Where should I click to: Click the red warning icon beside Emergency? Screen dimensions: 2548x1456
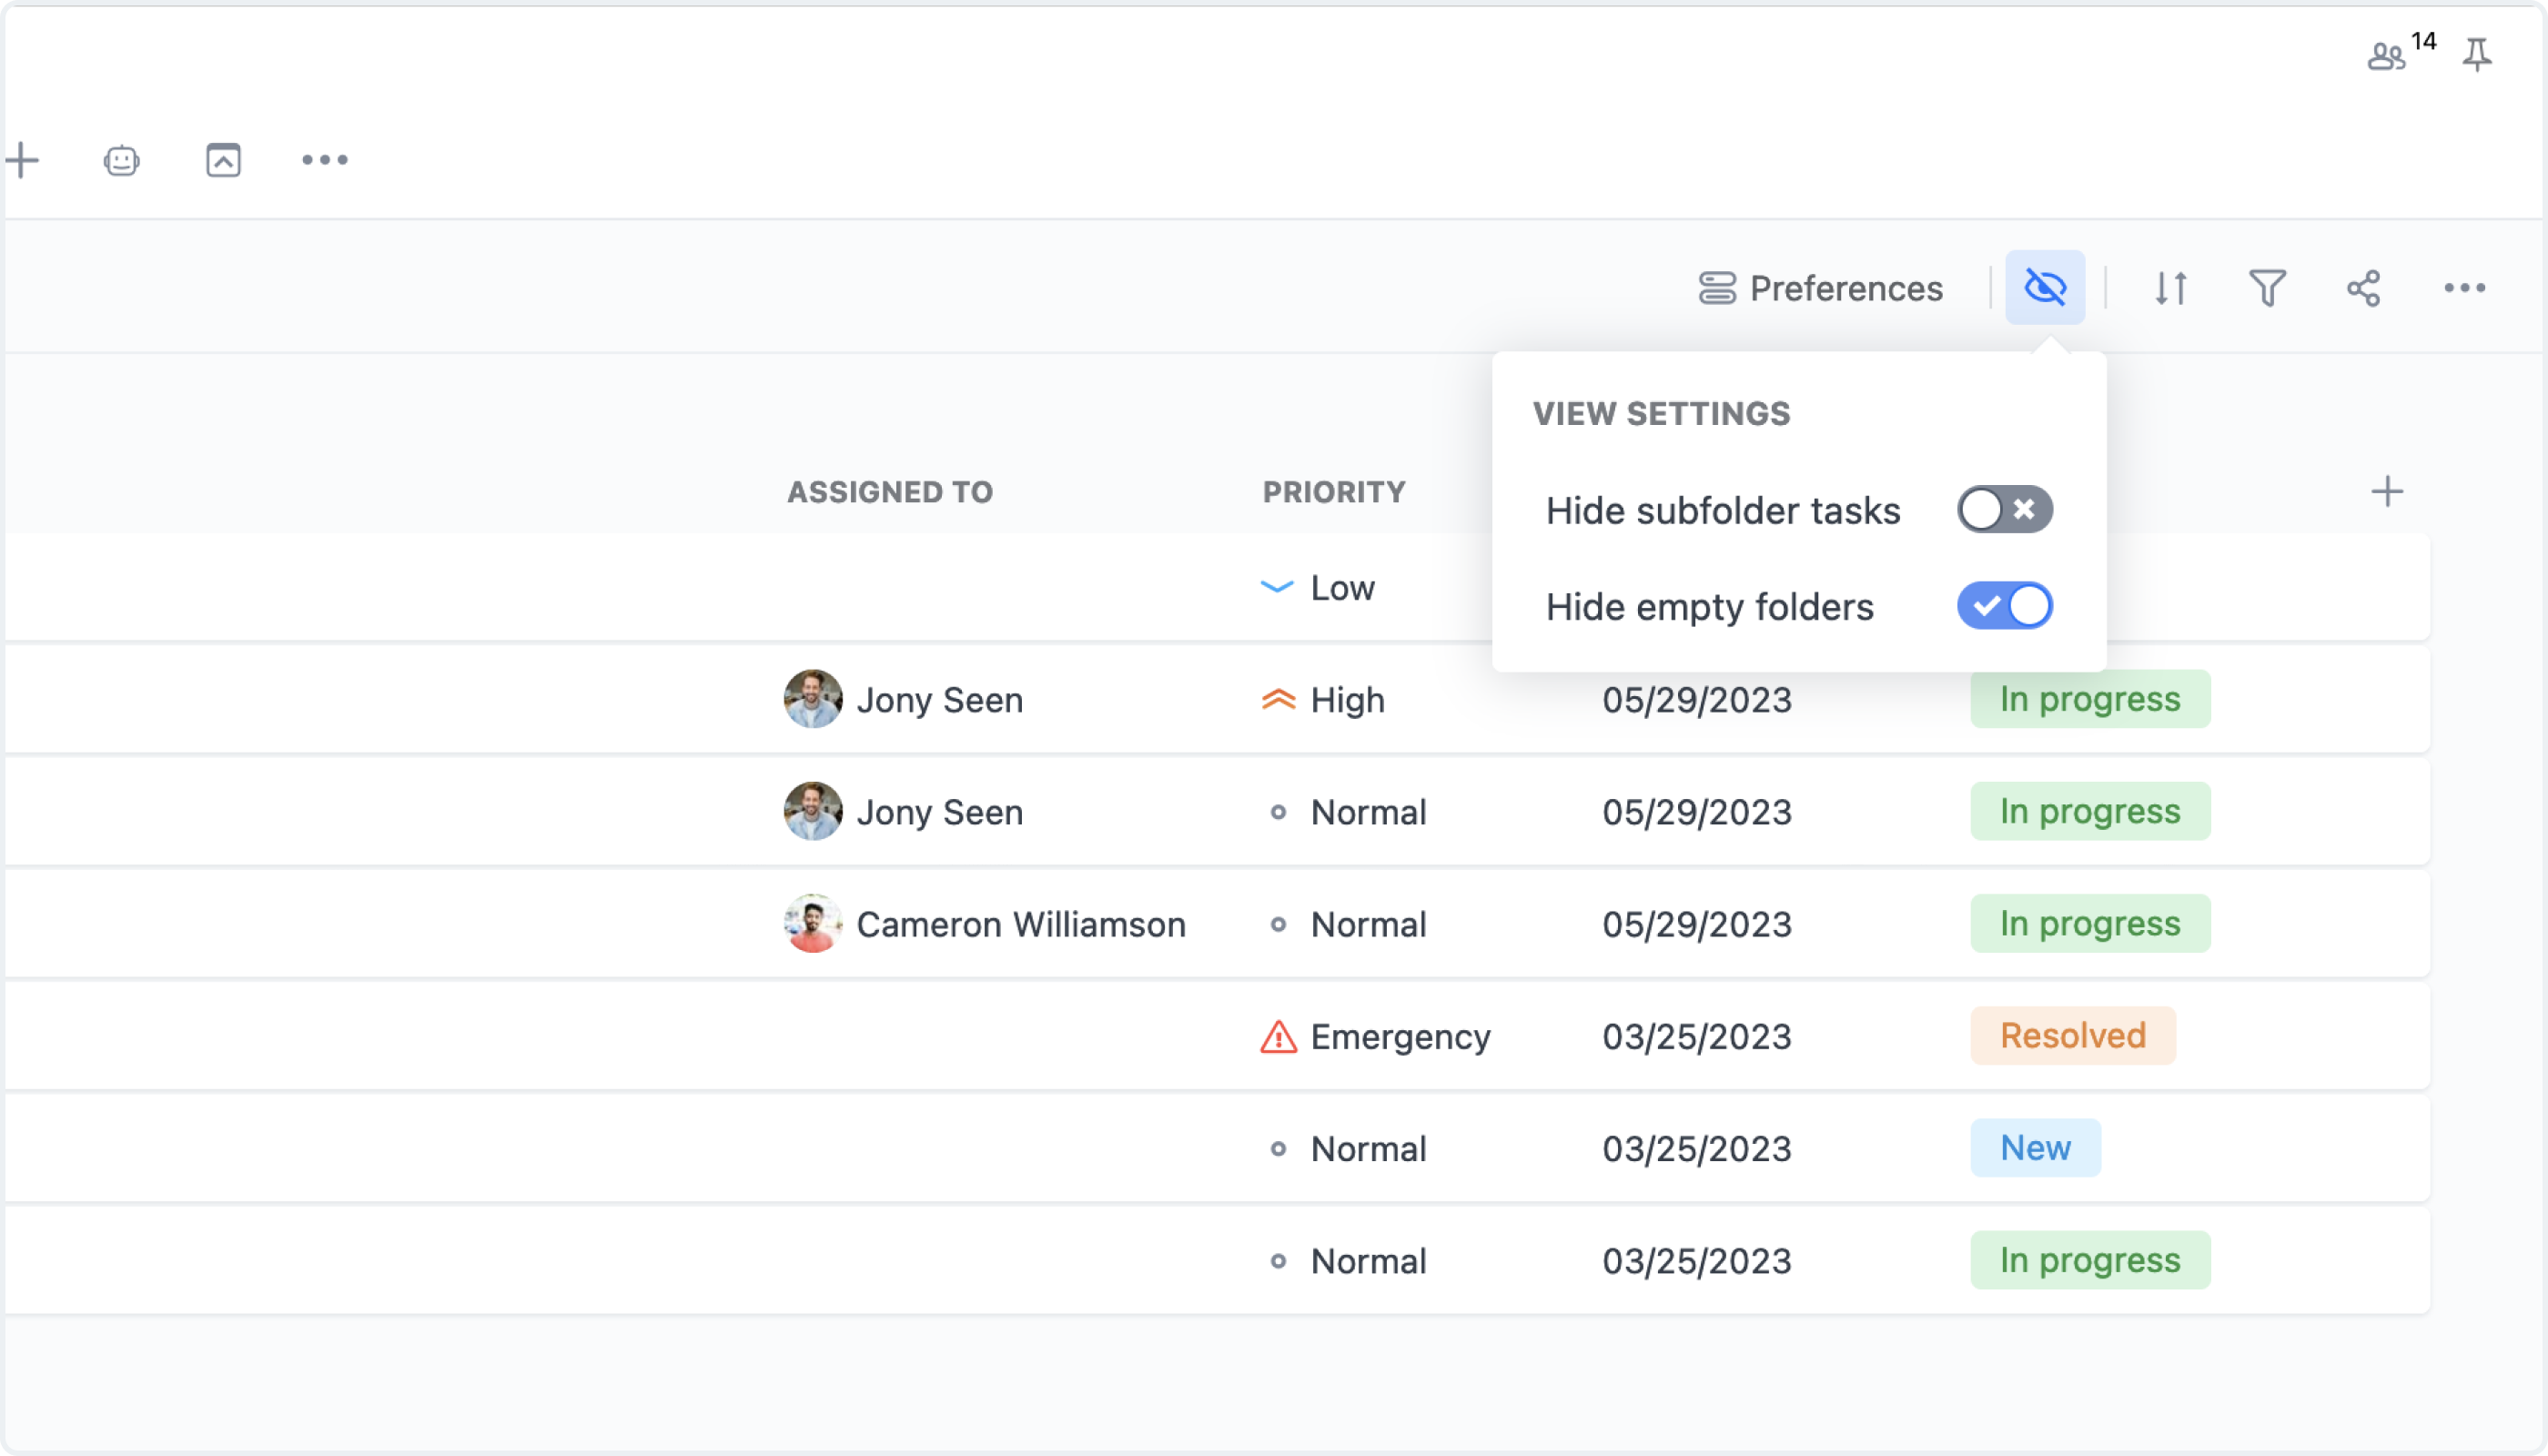coord(1278,1036)
